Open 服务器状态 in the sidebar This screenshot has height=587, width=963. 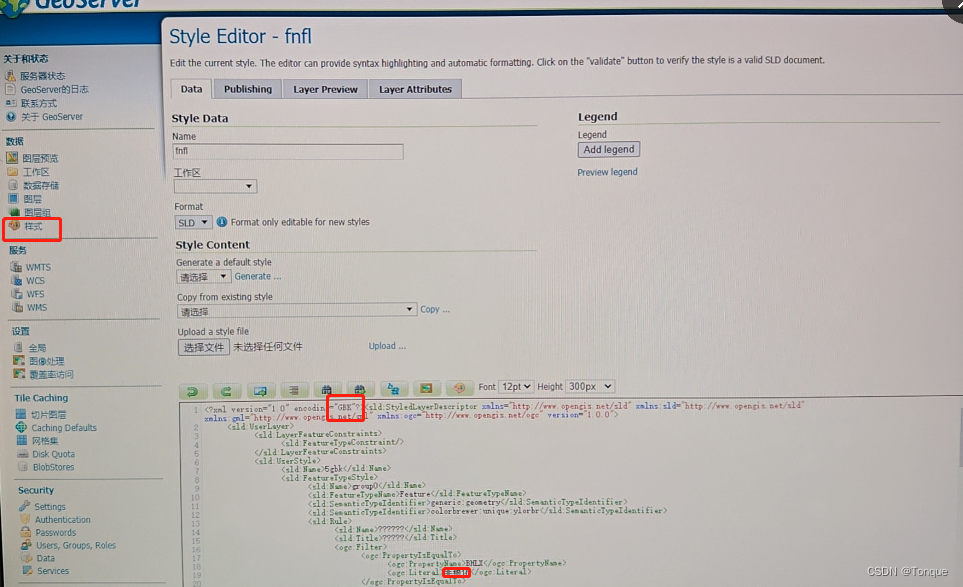pyautogui.click(x=42, y=76)
